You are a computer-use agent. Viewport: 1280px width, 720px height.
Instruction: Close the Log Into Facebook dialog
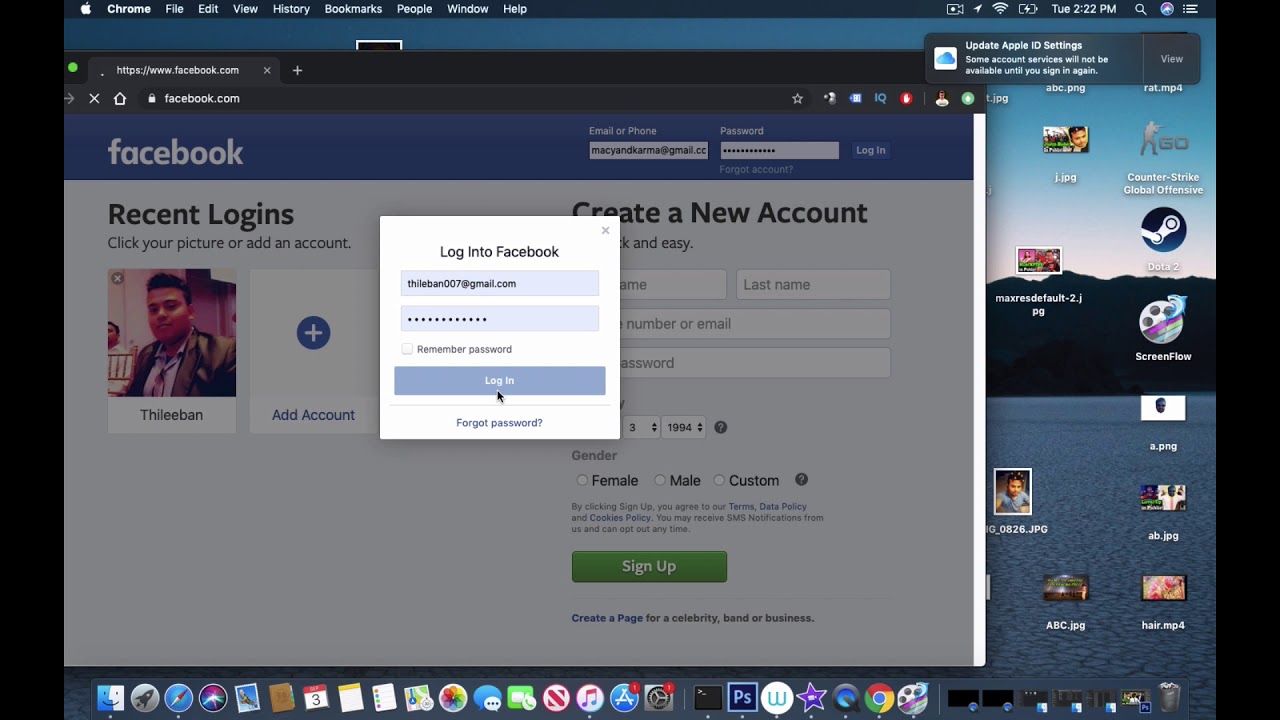pyautogui.click(x=605, y=231)
